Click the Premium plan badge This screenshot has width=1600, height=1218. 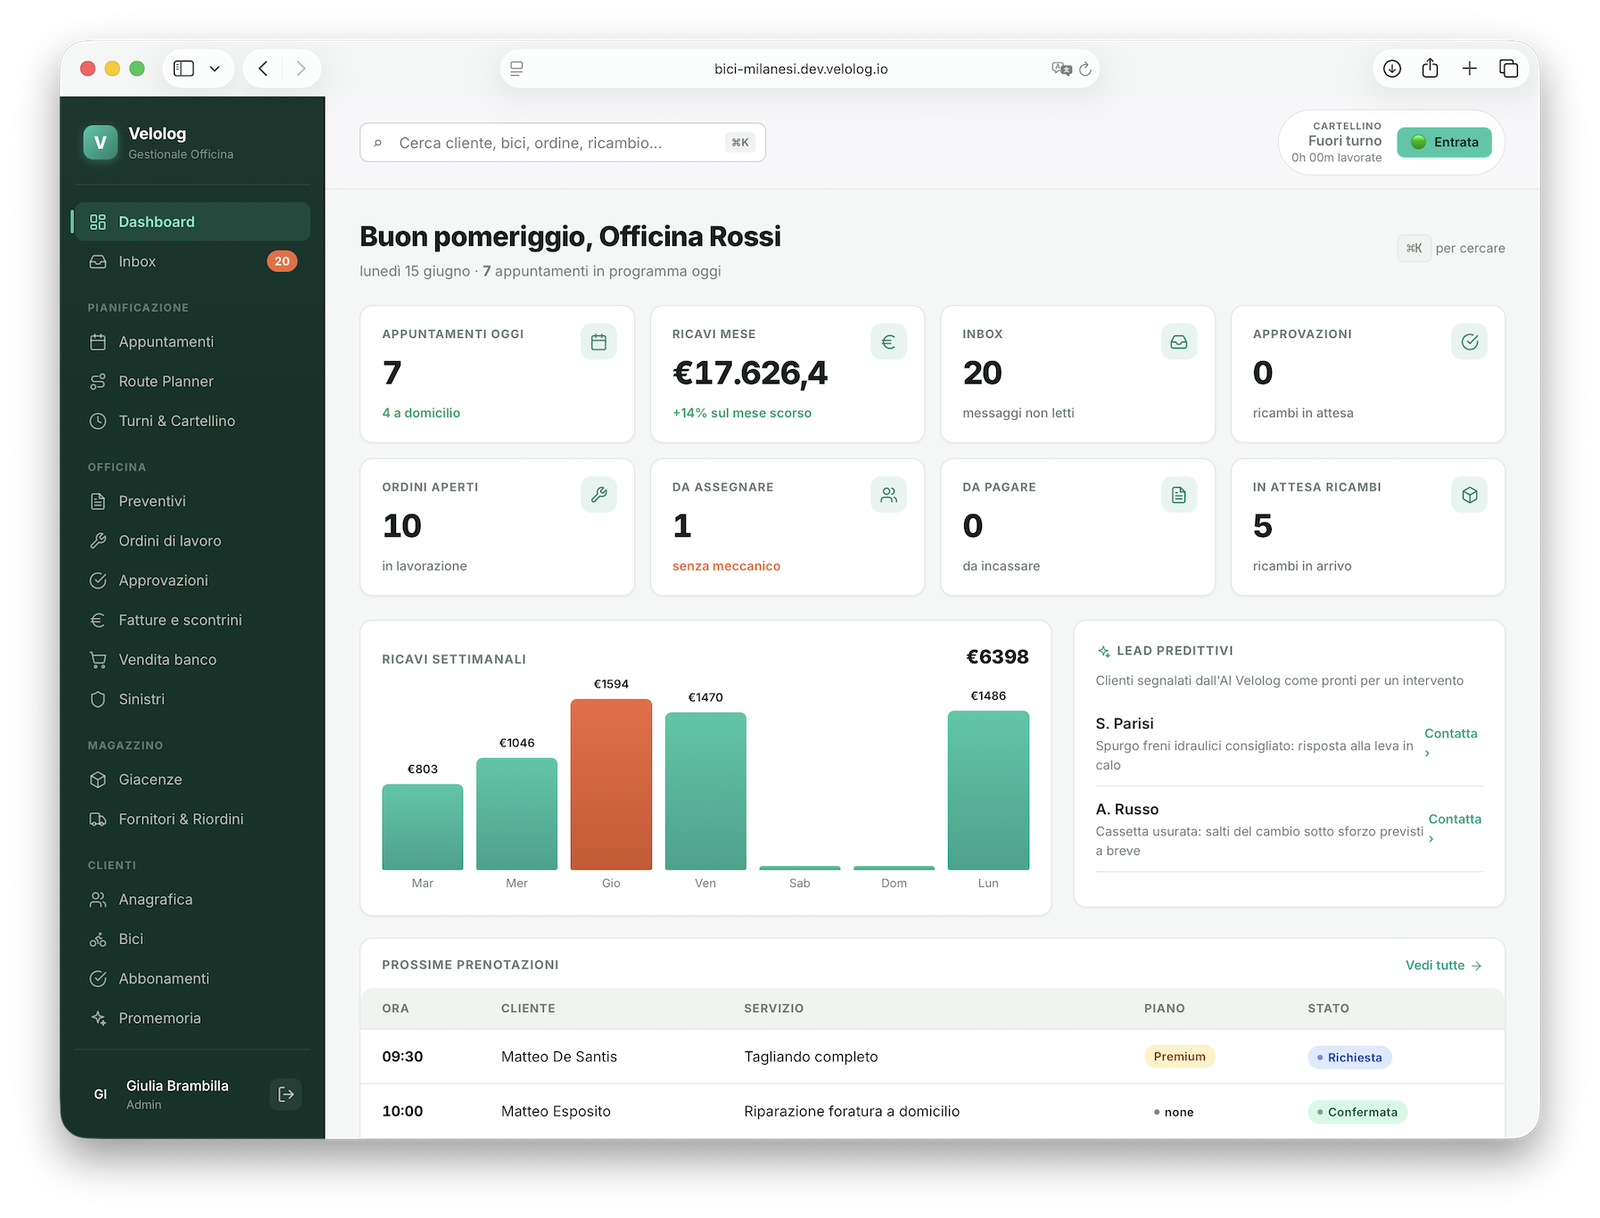coord(1180,1057)
